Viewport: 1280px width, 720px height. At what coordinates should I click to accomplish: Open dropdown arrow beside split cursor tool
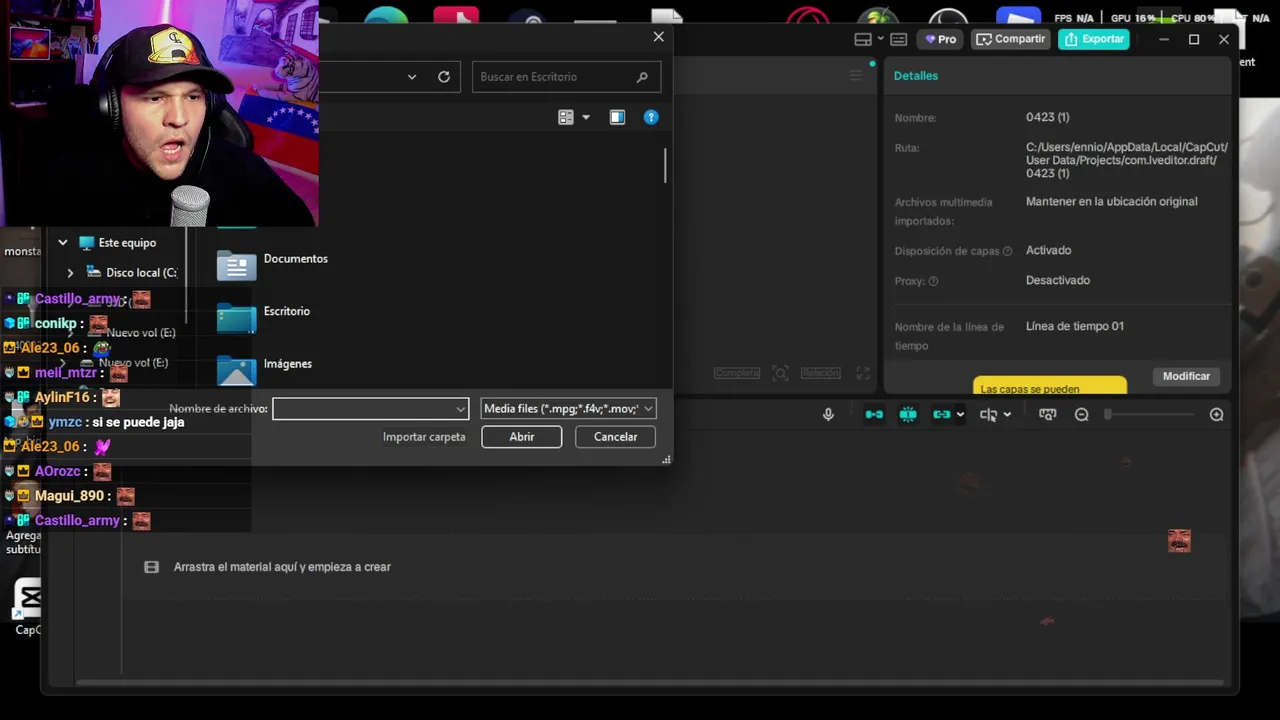(1007, 414)
